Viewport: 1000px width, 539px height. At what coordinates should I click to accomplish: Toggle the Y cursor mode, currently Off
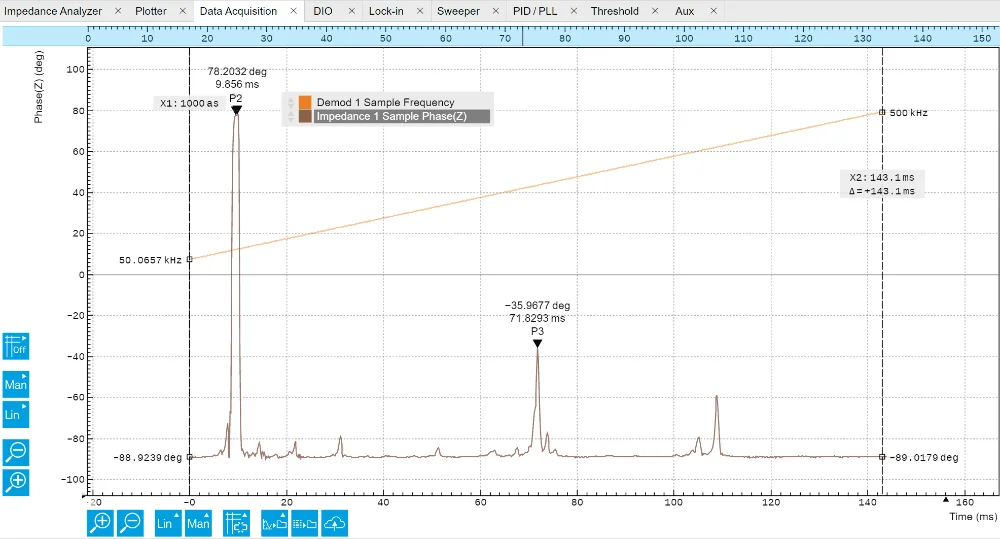pyautogui.click(x=16, y=346)
